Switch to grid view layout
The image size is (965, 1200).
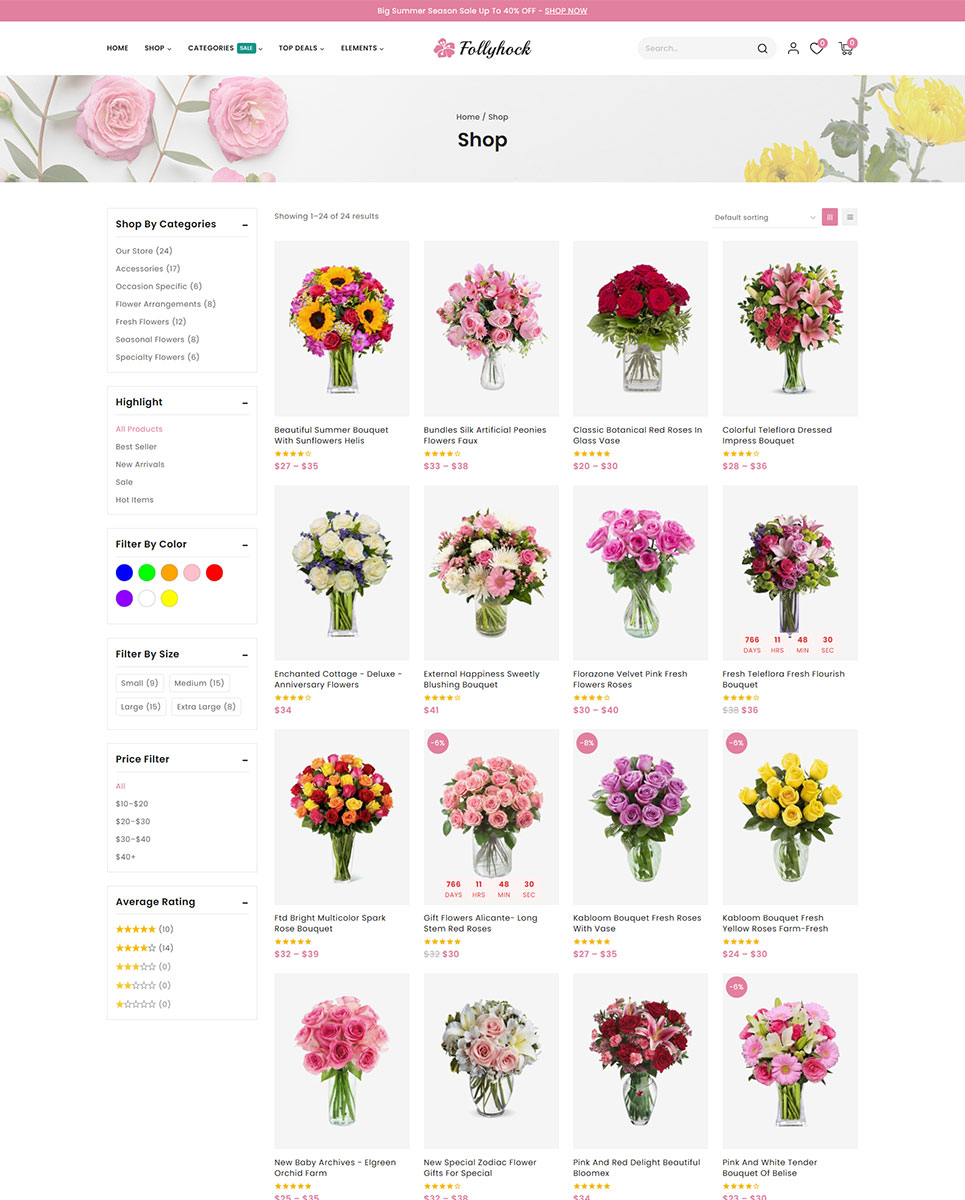829,217
